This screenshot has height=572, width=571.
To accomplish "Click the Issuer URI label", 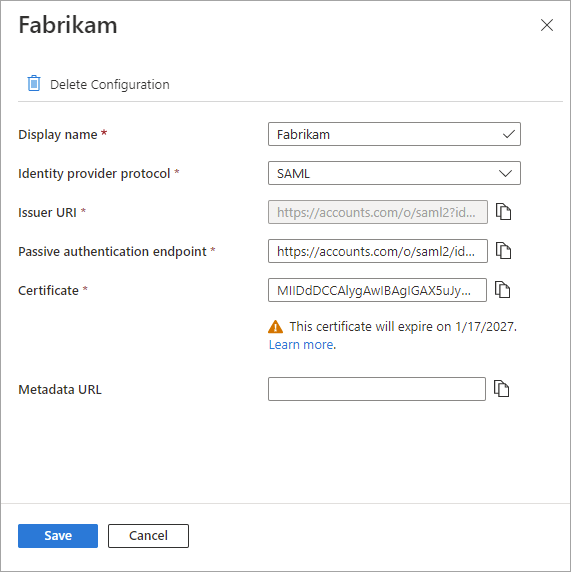I will tap(47, 212).
